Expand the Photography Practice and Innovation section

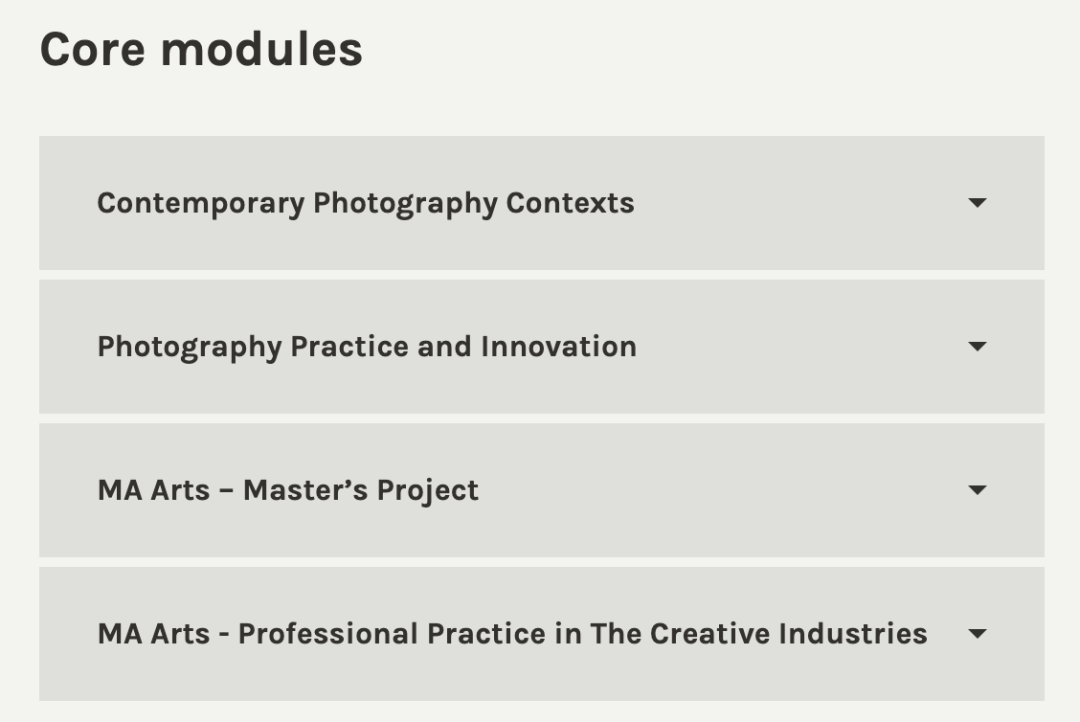(541, 347)
